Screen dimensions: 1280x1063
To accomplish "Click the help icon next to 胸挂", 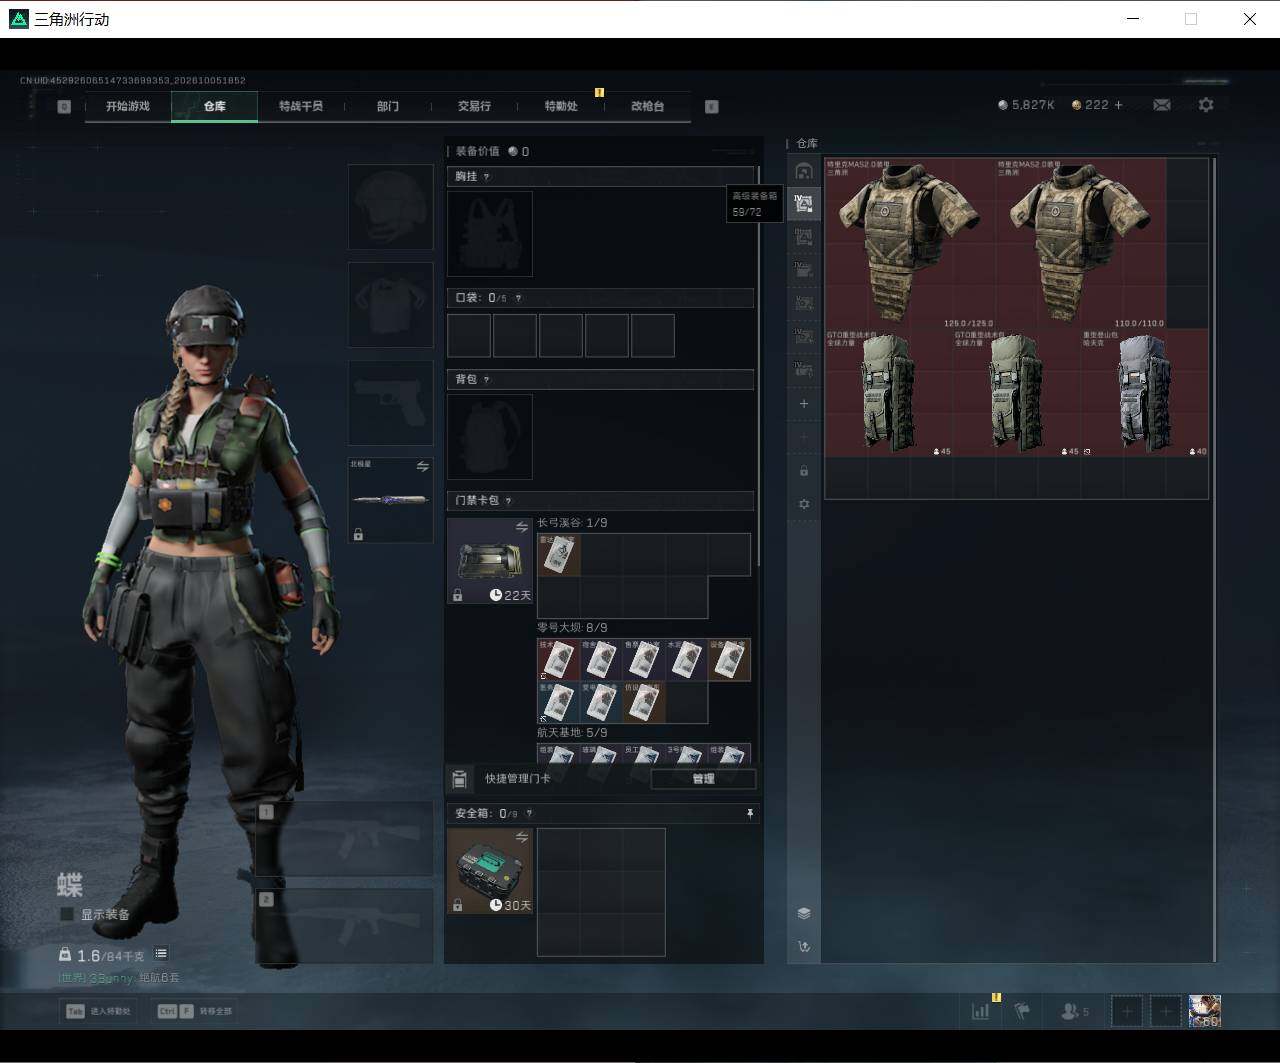I will (x=486, y=177).
